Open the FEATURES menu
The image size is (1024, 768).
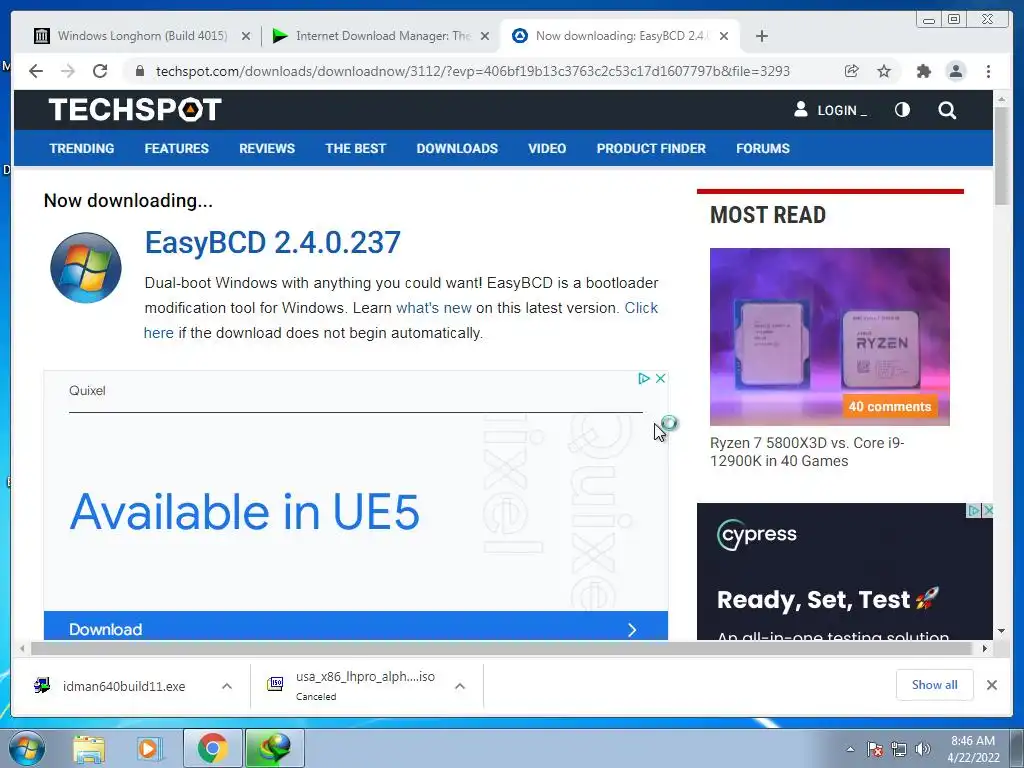(x=176, y=148)
